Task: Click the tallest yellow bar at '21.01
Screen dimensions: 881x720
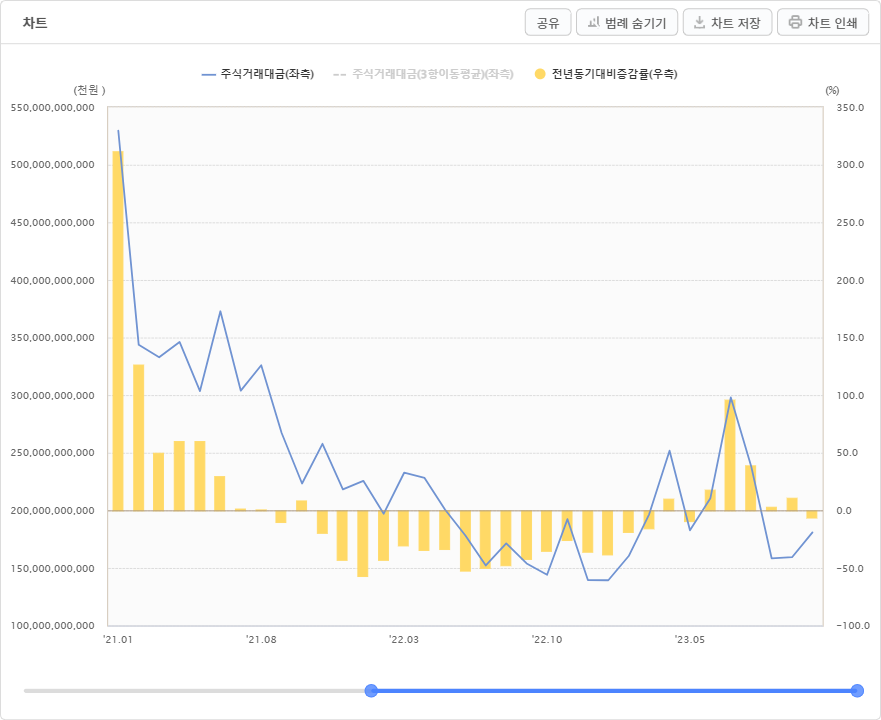Action: 118,331
